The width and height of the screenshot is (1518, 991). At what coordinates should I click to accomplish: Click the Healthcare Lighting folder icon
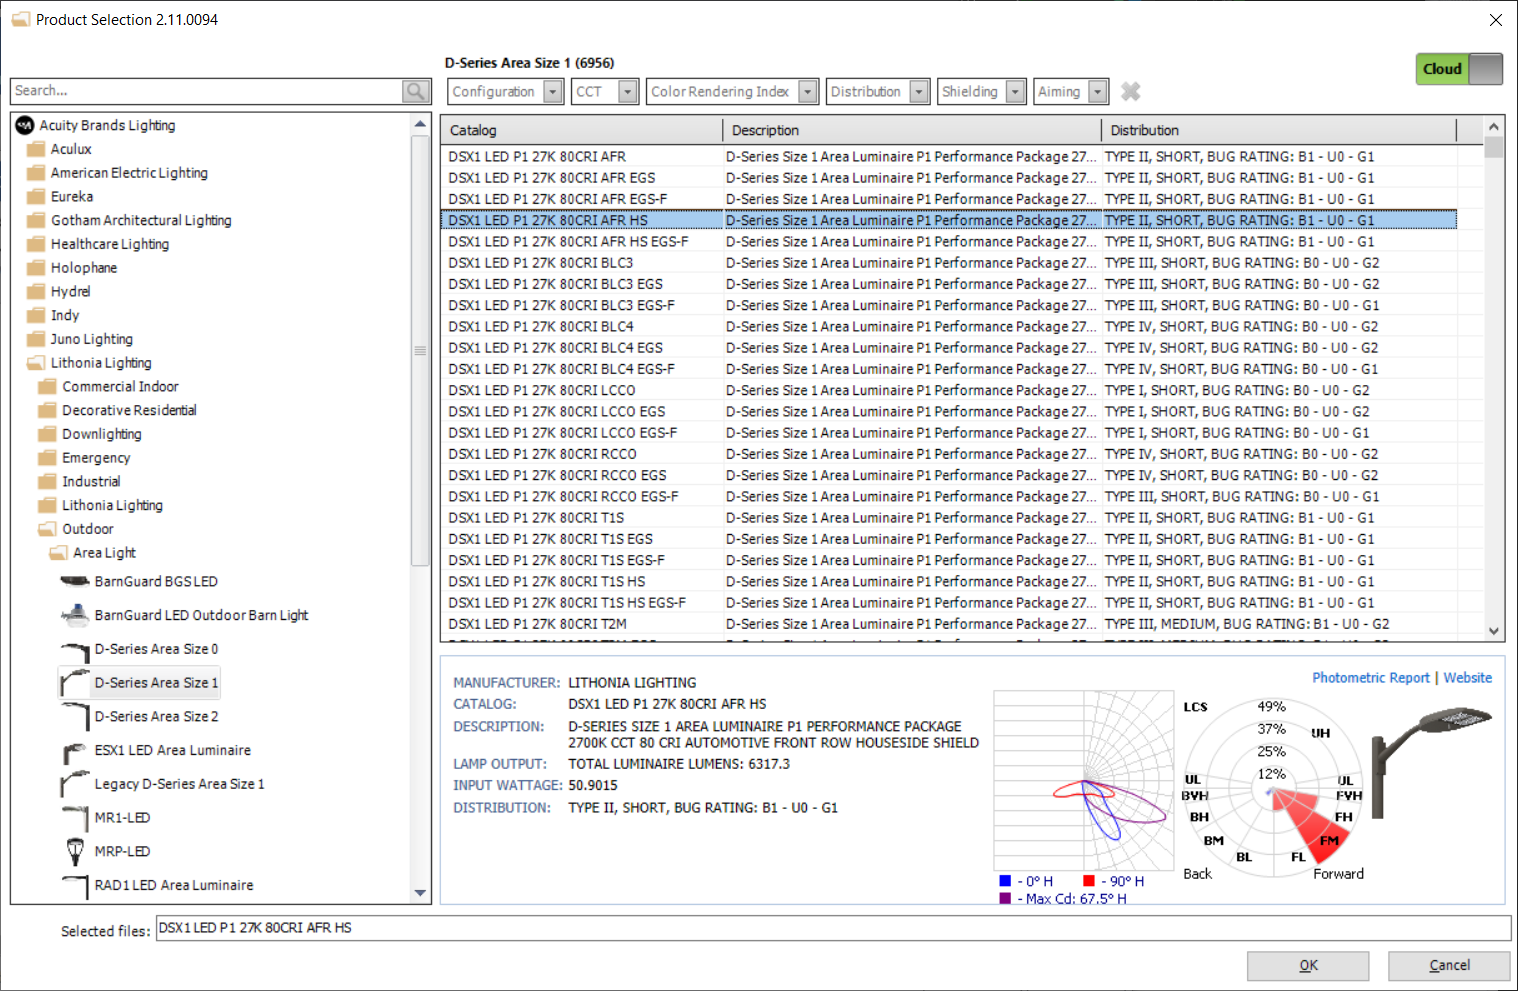(36, 244)
